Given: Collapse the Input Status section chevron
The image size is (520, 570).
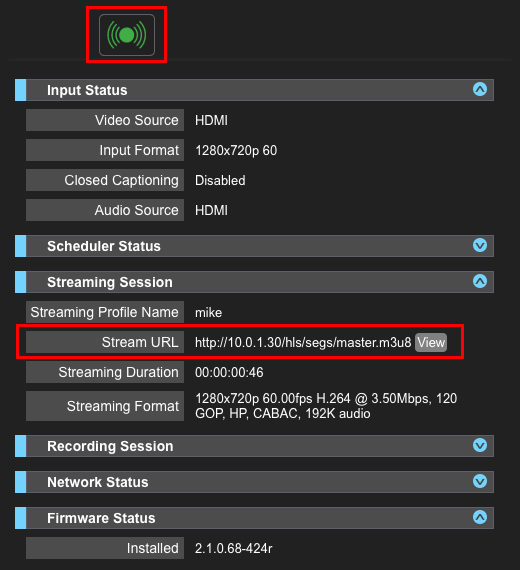Looking at the screenshot, I should point(480,89).
